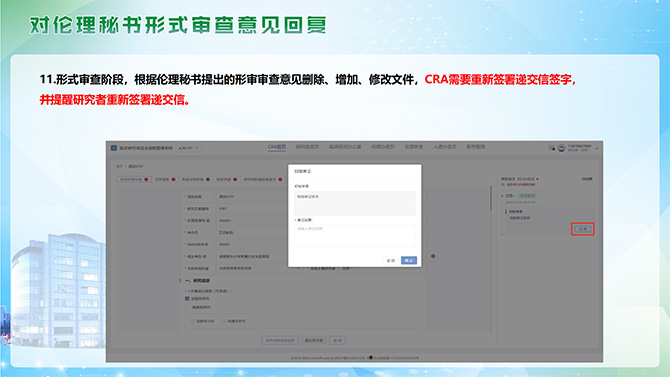Select the 保密承诺 sub-tab
The width and height of the screenshot is (670, 377).
226,180
